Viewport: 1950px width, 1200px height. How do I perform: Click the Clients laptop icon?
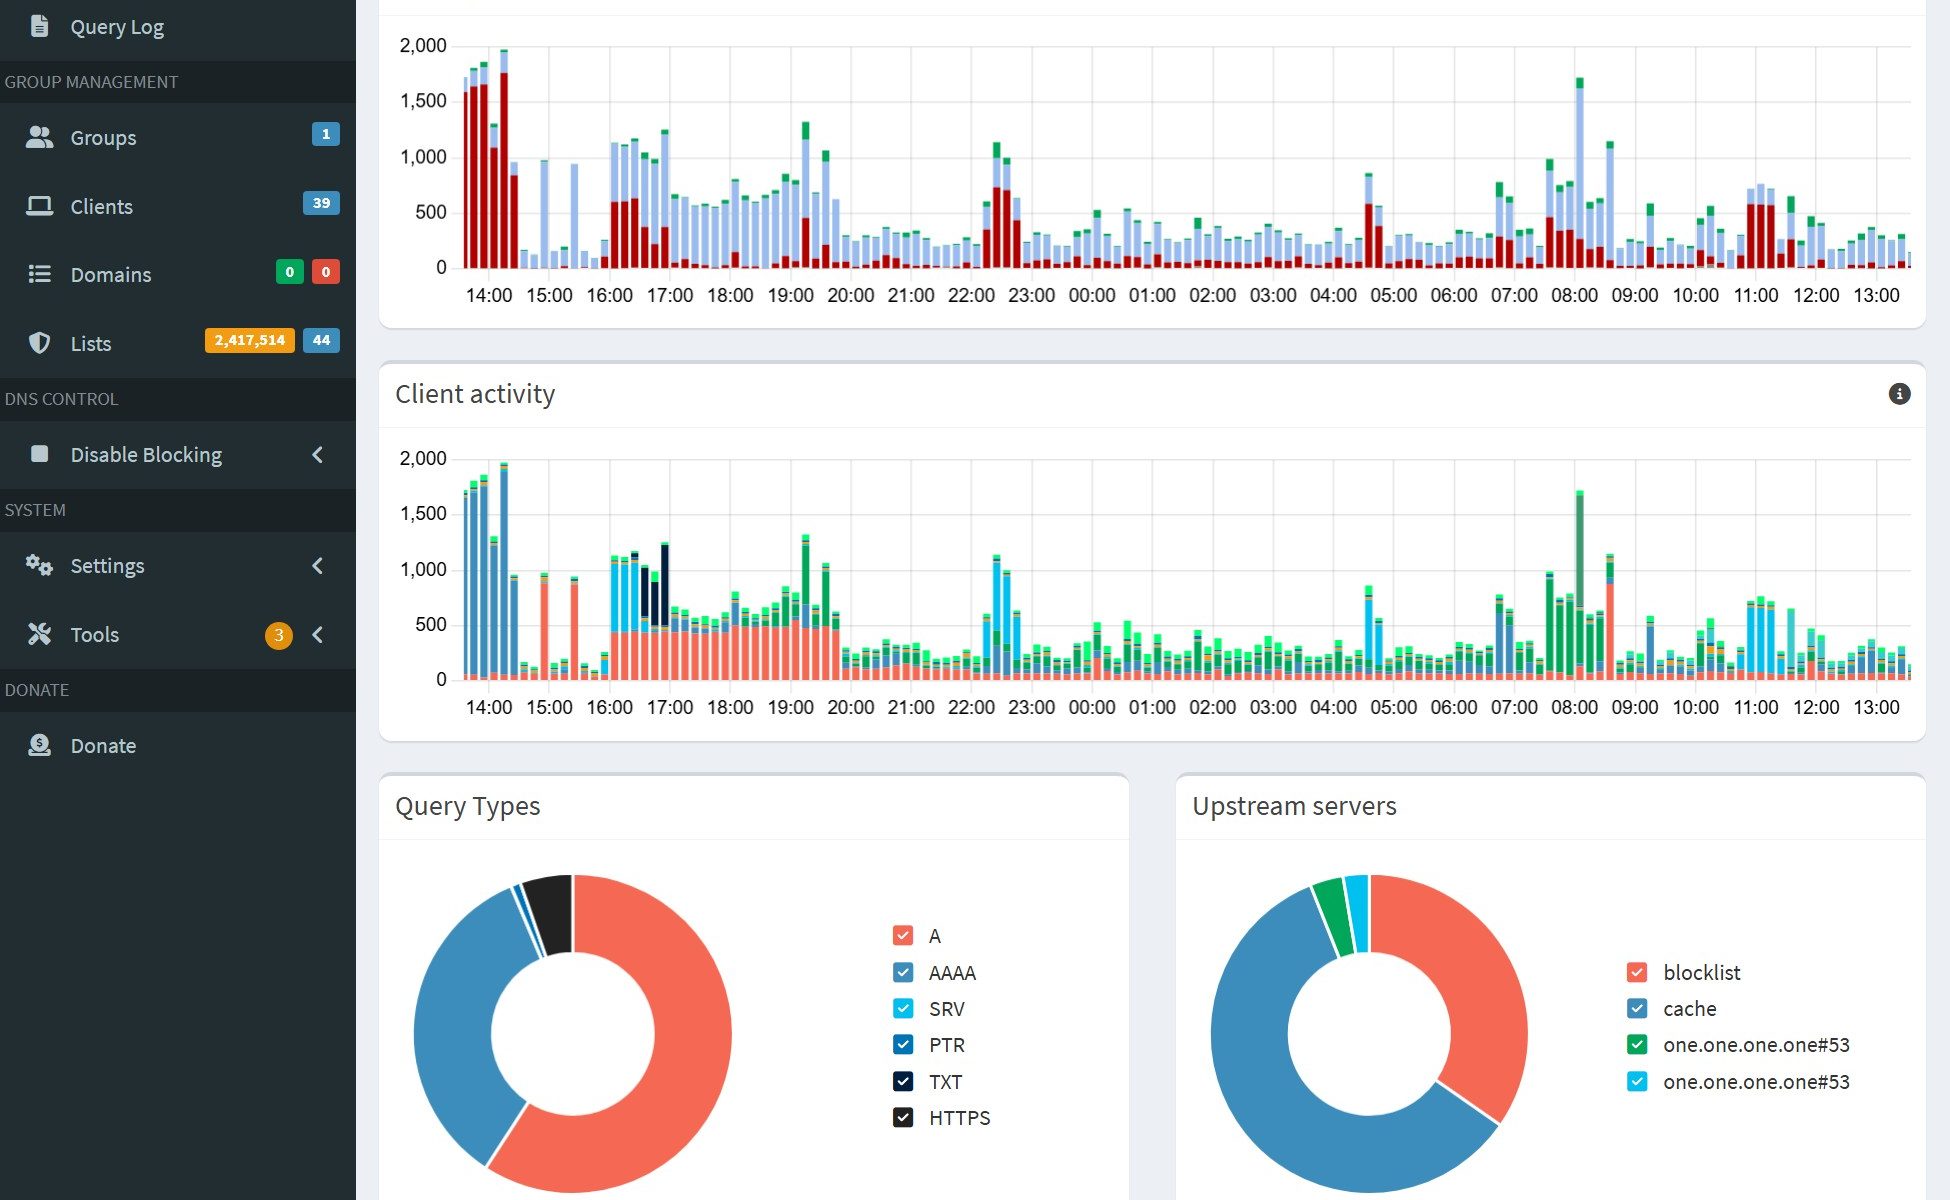[39, 206]
